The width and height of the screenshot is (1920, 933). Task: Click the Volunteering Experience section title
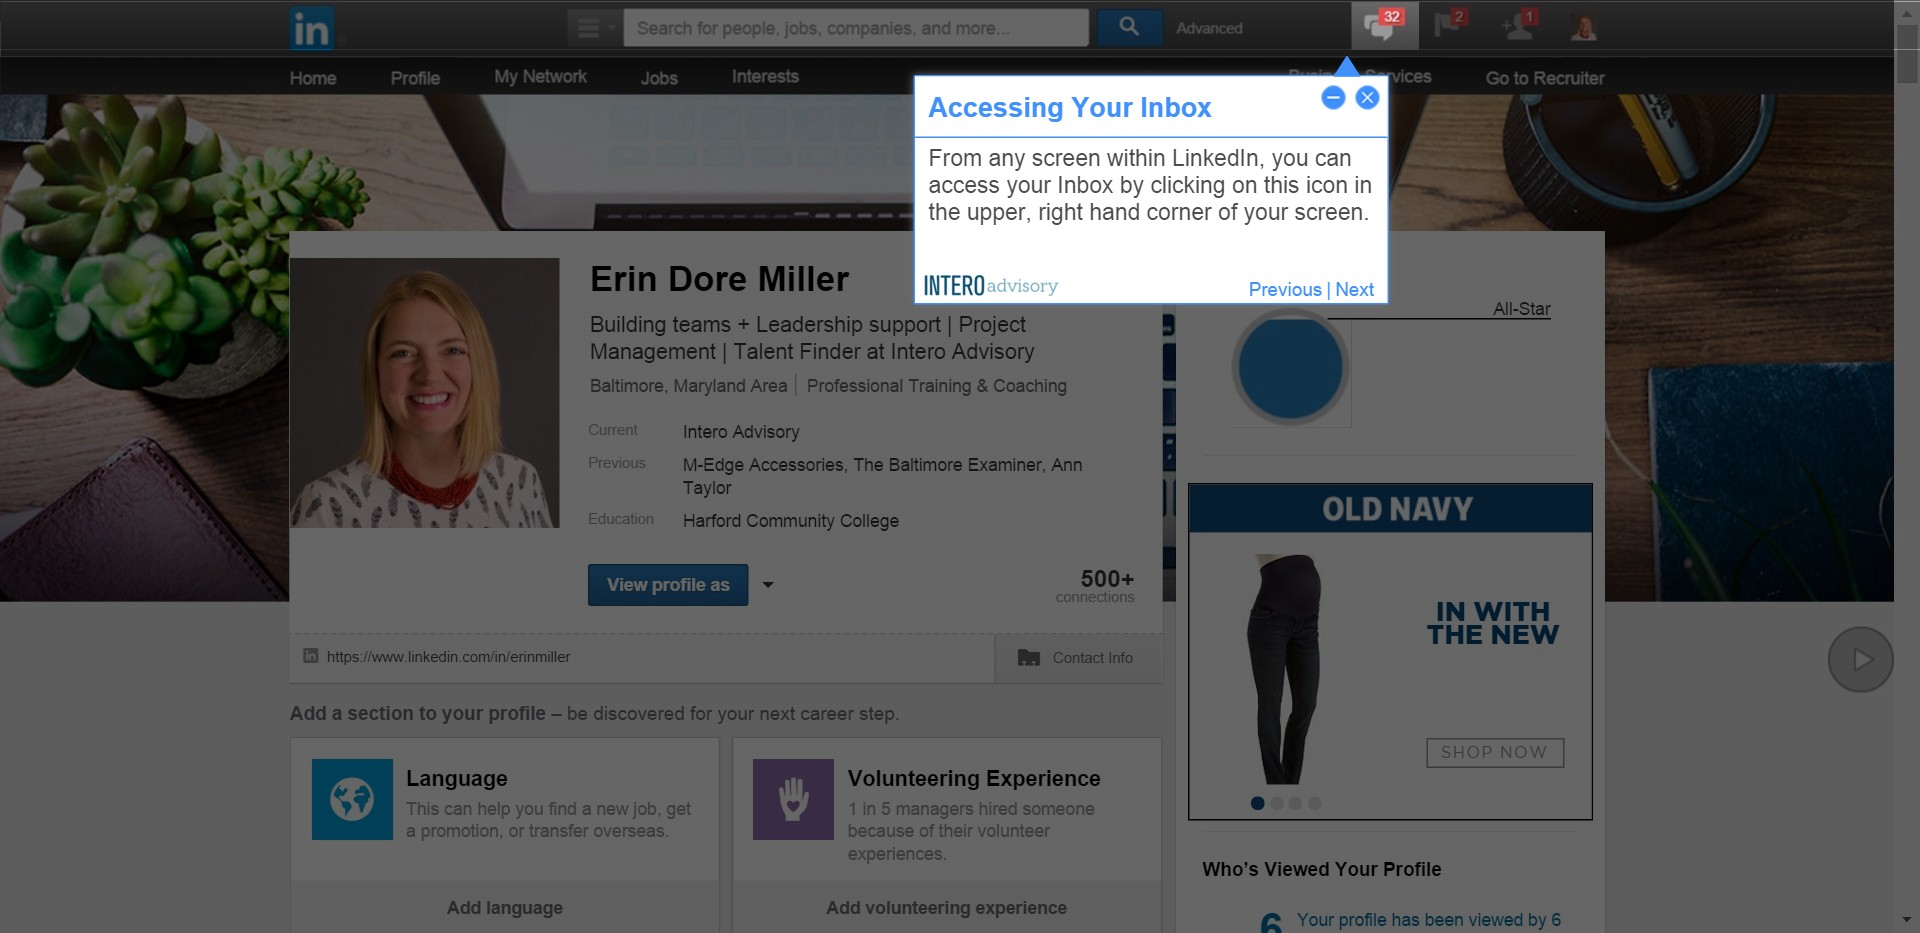pyautogui.click(x=973, y=778)
